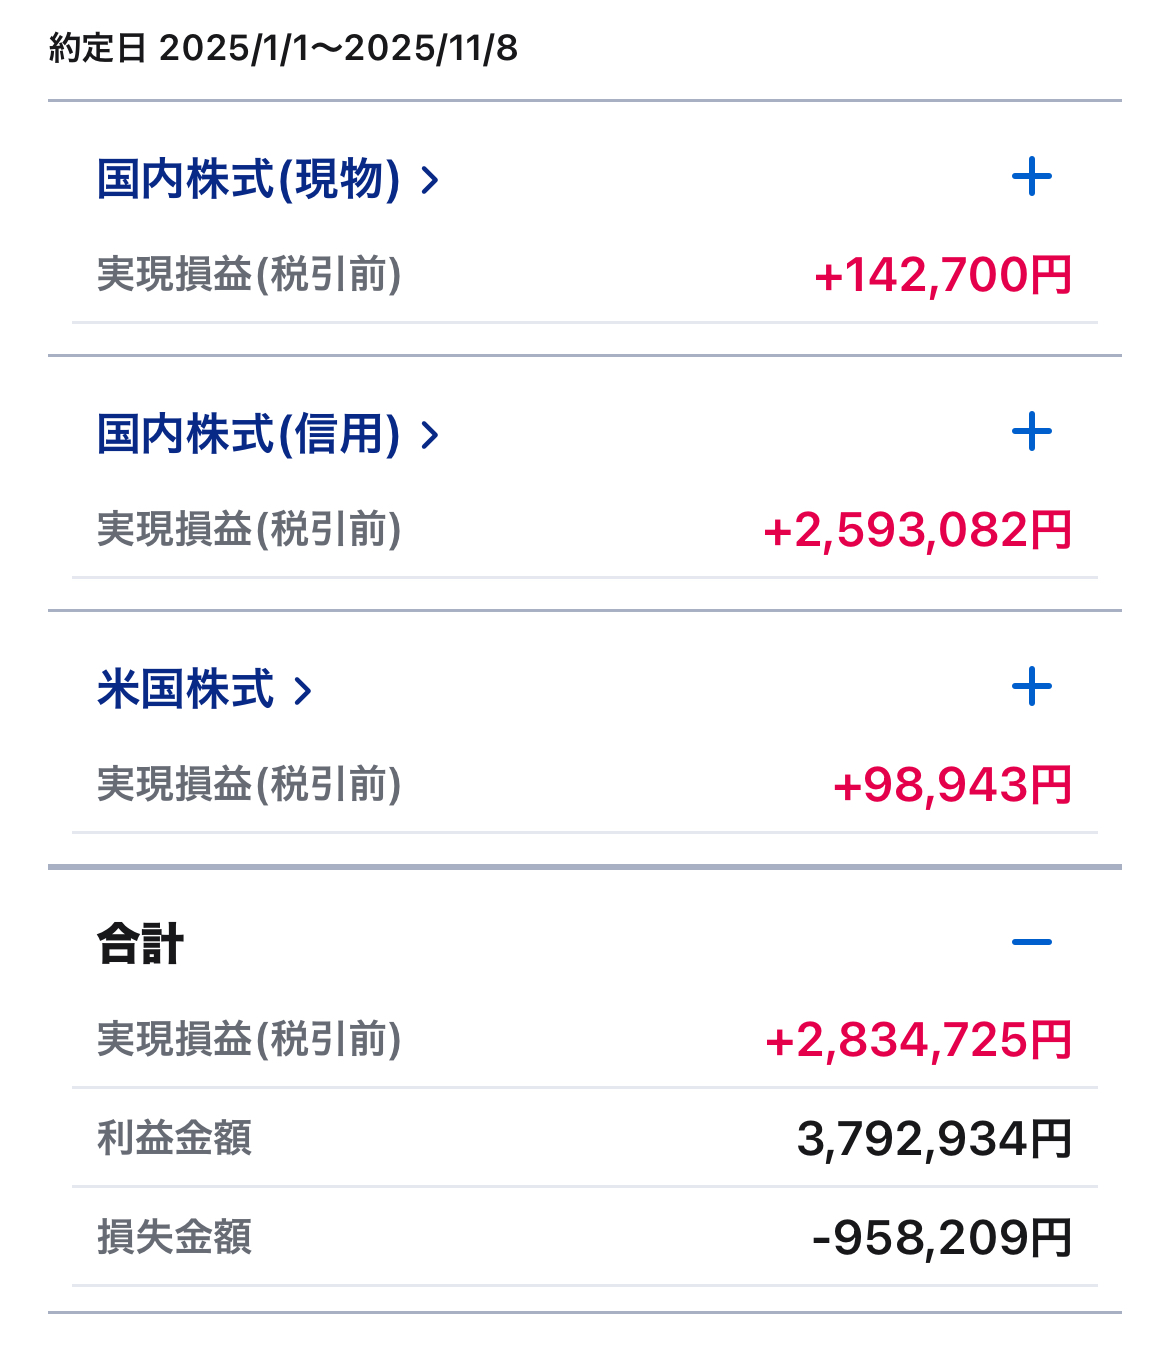Click the chevron arrow beside 米国株式
Screen dimensions: 1170x1356
pos(303,691)
